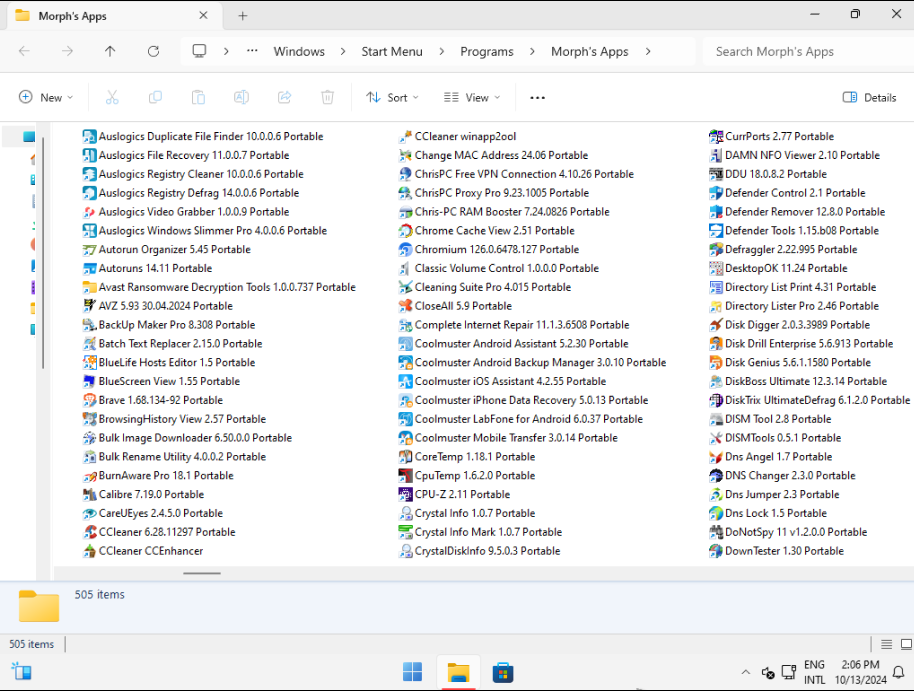Screen dimensions: 914x691
Task: Click the CCleaner CCEnhancer icon
Action: click(89, 551)
